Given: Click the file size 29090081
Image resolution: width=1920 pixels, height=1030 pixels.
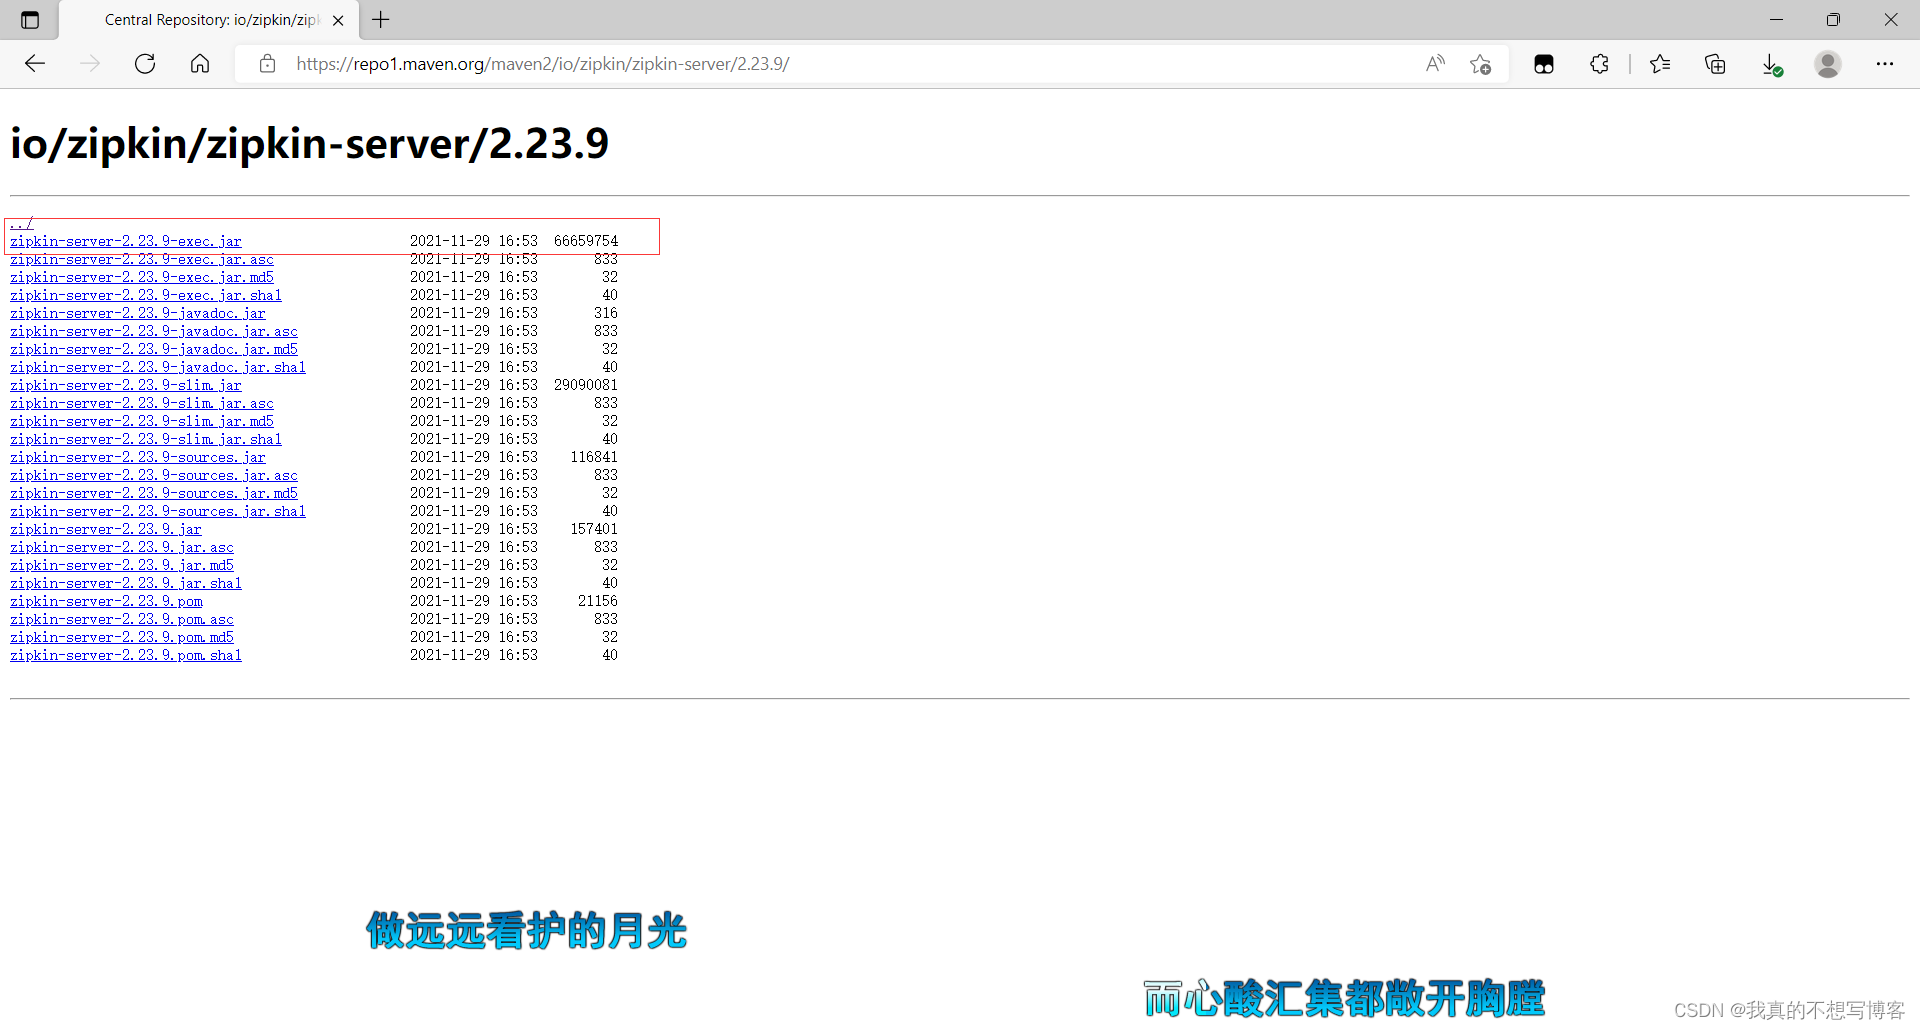Looking at the screenshot, I should [586, 385].
